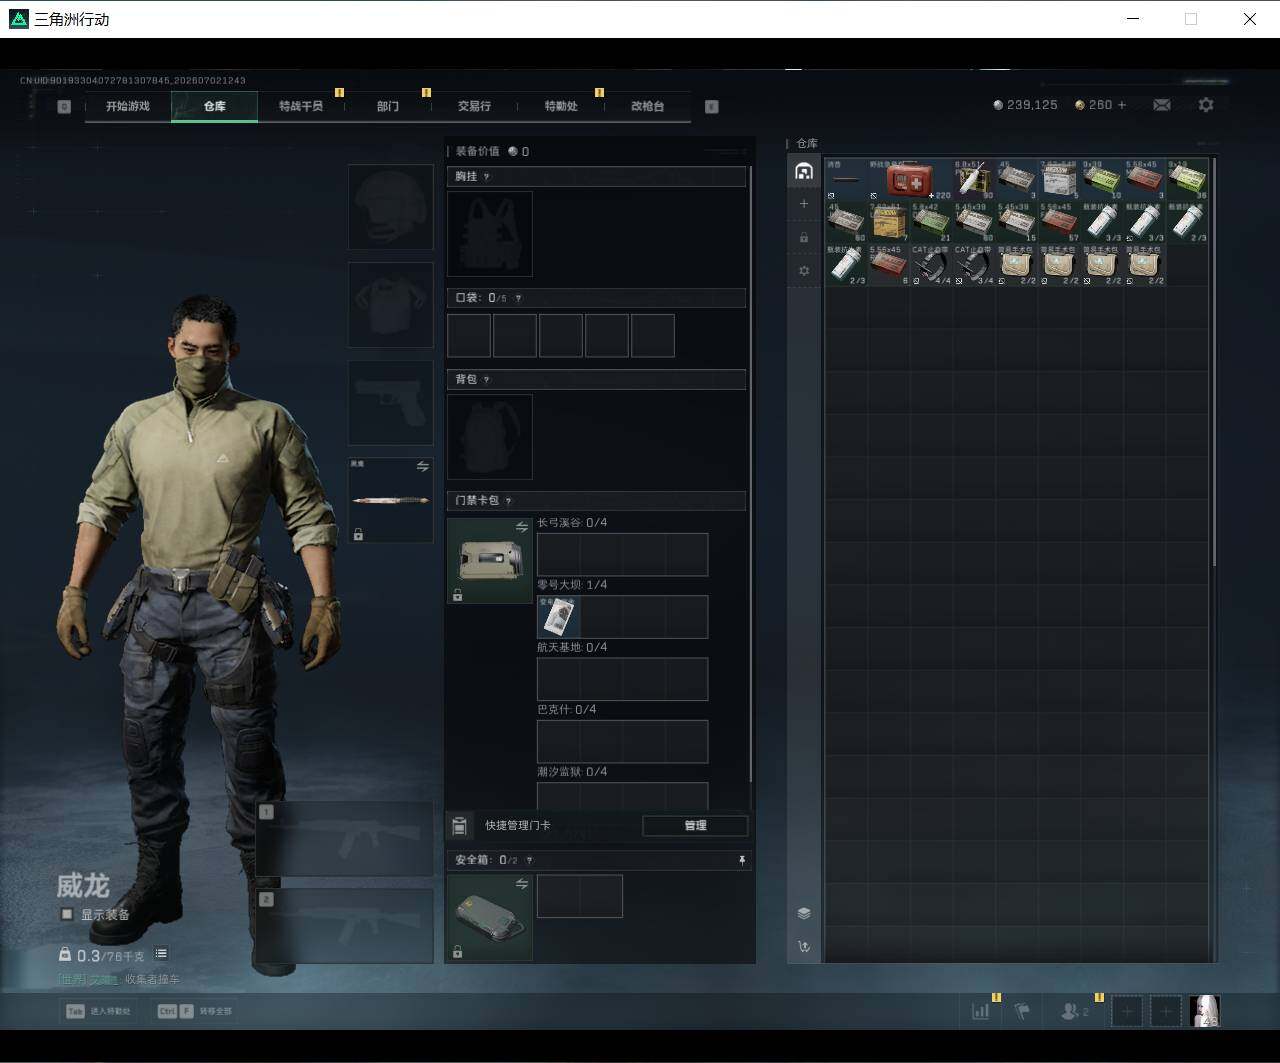Toggle the pin on 安全箱 header
1280x1063 pixels.
pos(741,860)
